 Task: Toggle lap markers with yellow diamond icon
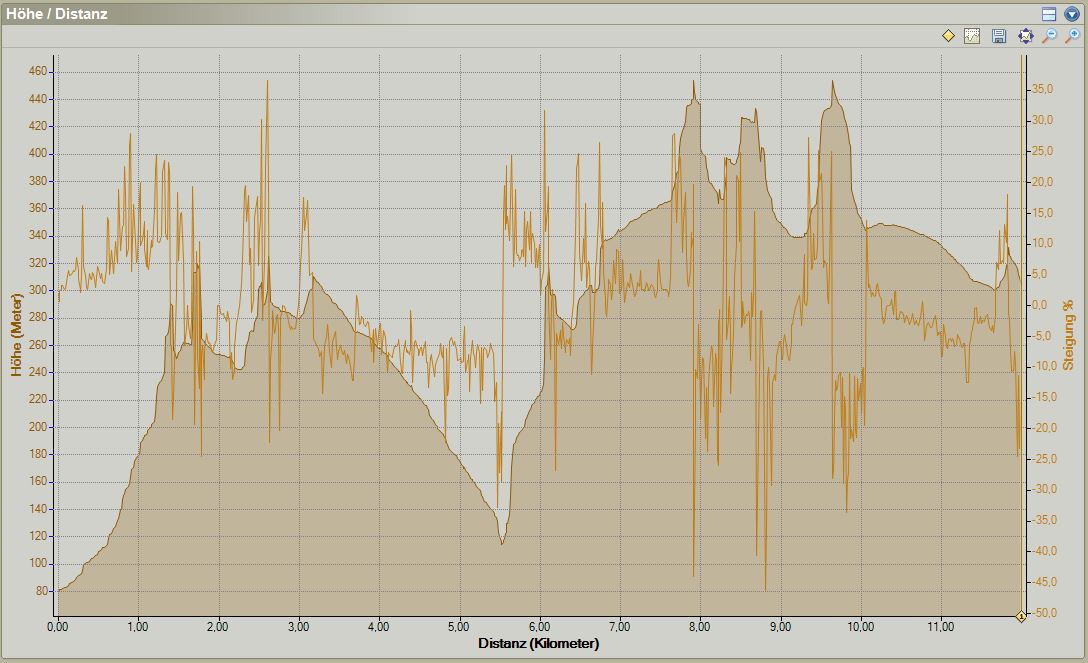948,36
